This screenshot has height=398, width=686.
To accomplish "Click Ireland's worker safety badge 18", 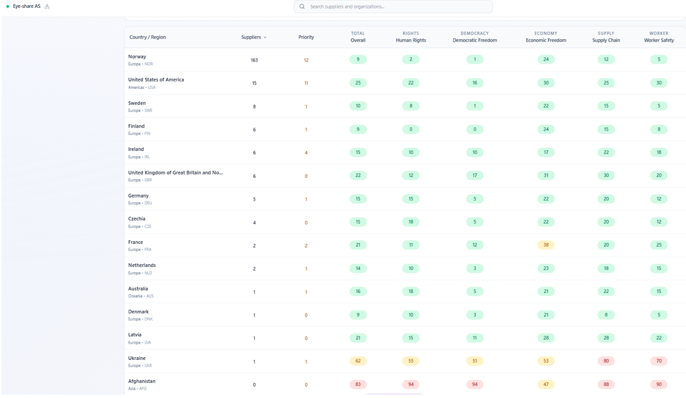I will 659,152.
